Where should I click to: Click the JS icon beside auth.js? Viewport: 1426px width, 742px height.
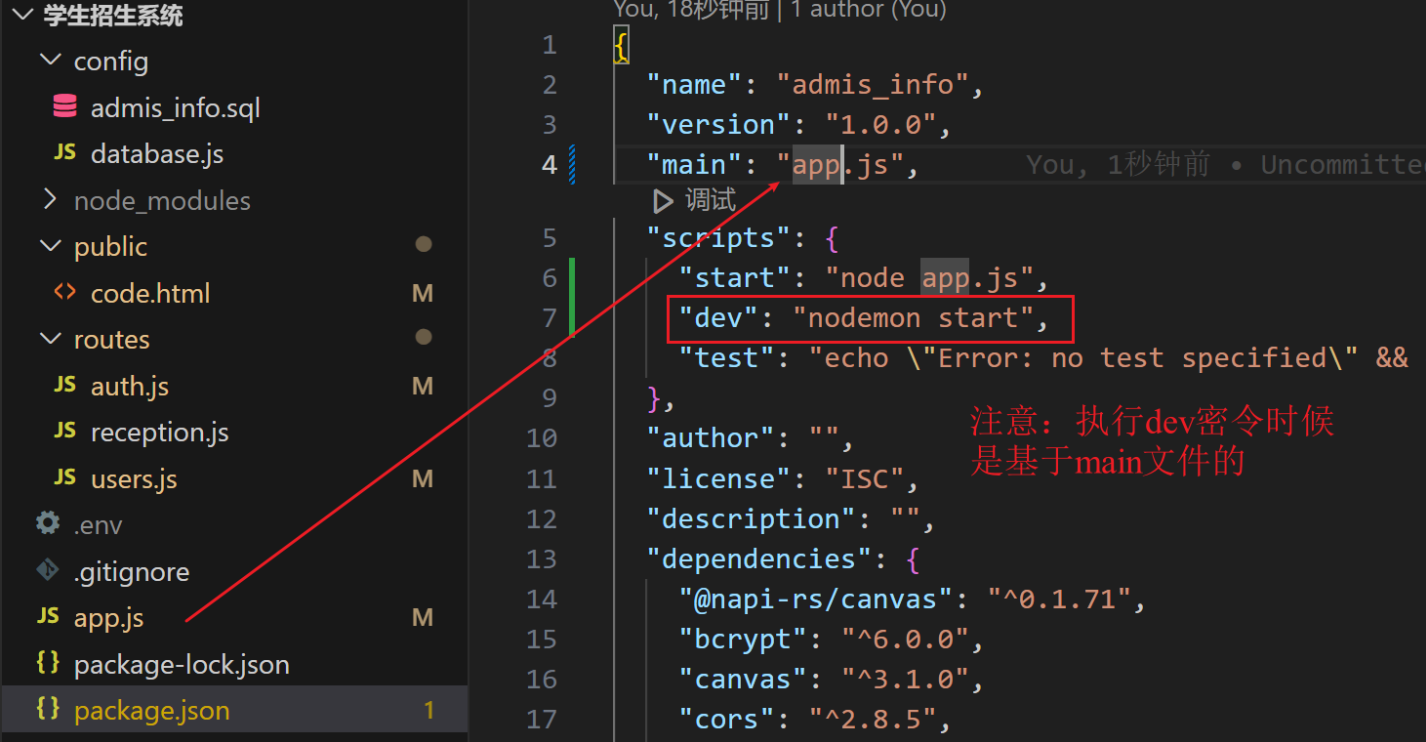click(x=65, y=385)
